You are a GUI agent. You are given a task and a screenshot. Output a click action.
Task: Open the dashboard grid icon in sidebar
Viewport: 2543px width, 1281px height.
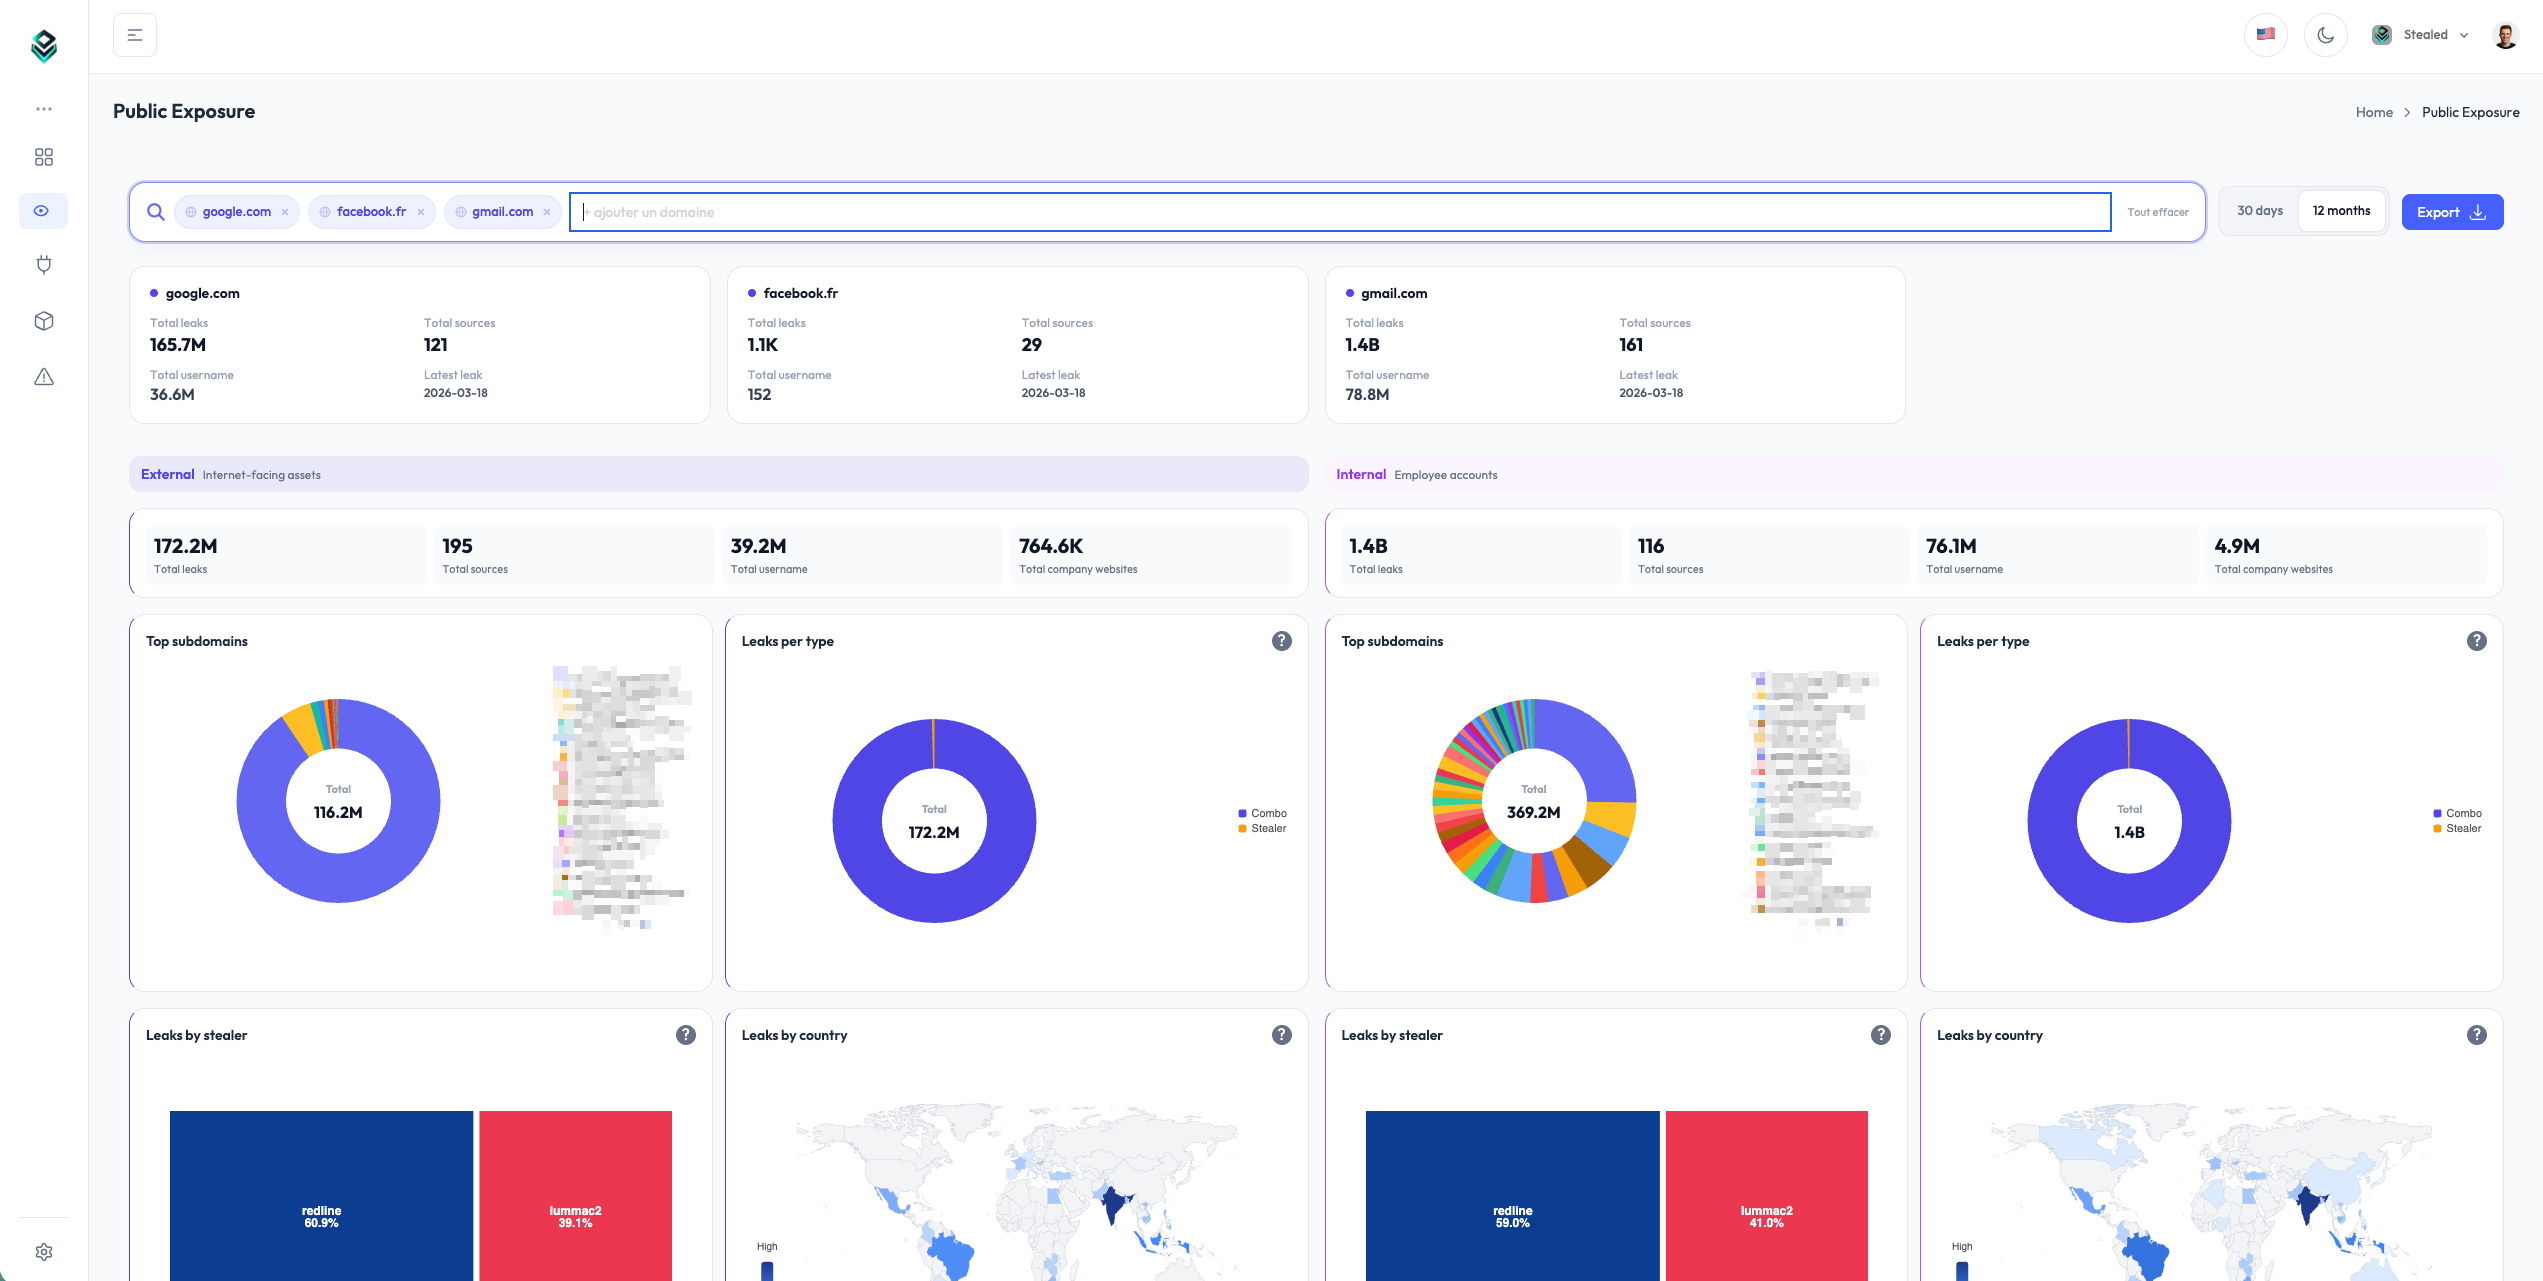point(44,157)
